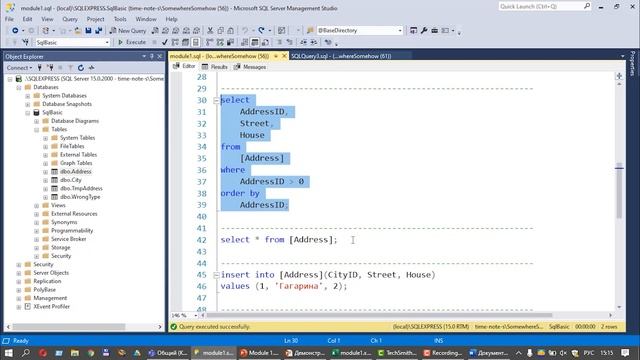Viewport: 640px width, 360px height.
Task: Click the Database Engine Query icon
Action: (155, 31)
